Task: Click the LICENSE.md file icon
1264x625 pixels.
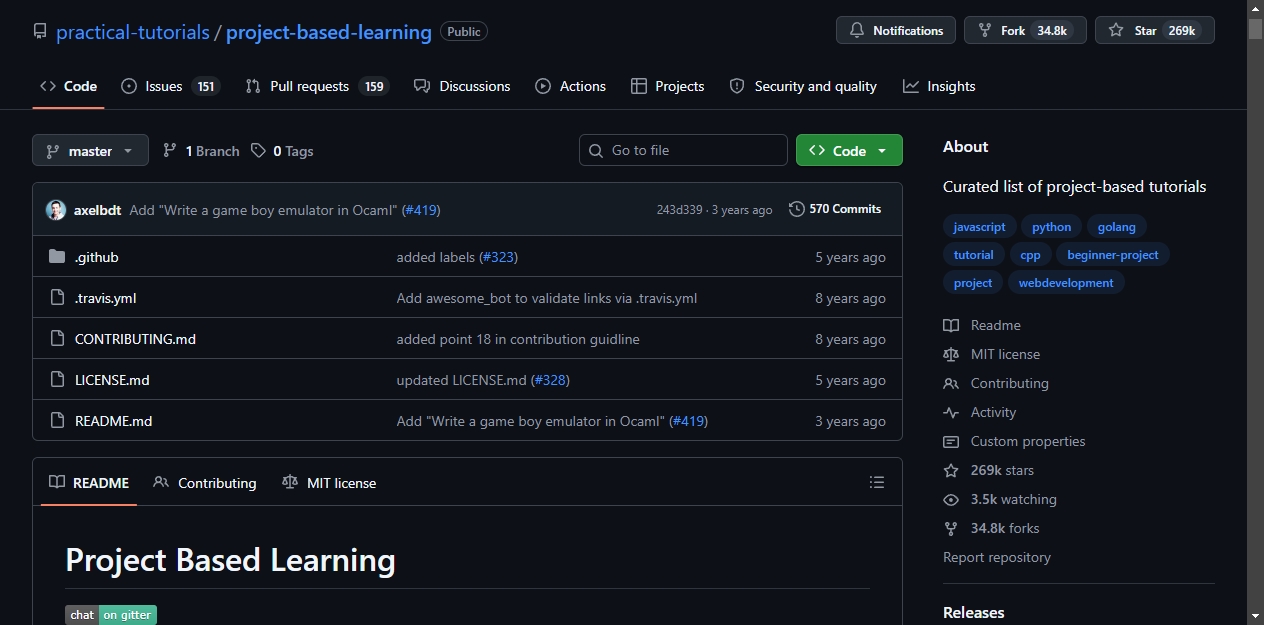Action: click(x=57, y=380)
